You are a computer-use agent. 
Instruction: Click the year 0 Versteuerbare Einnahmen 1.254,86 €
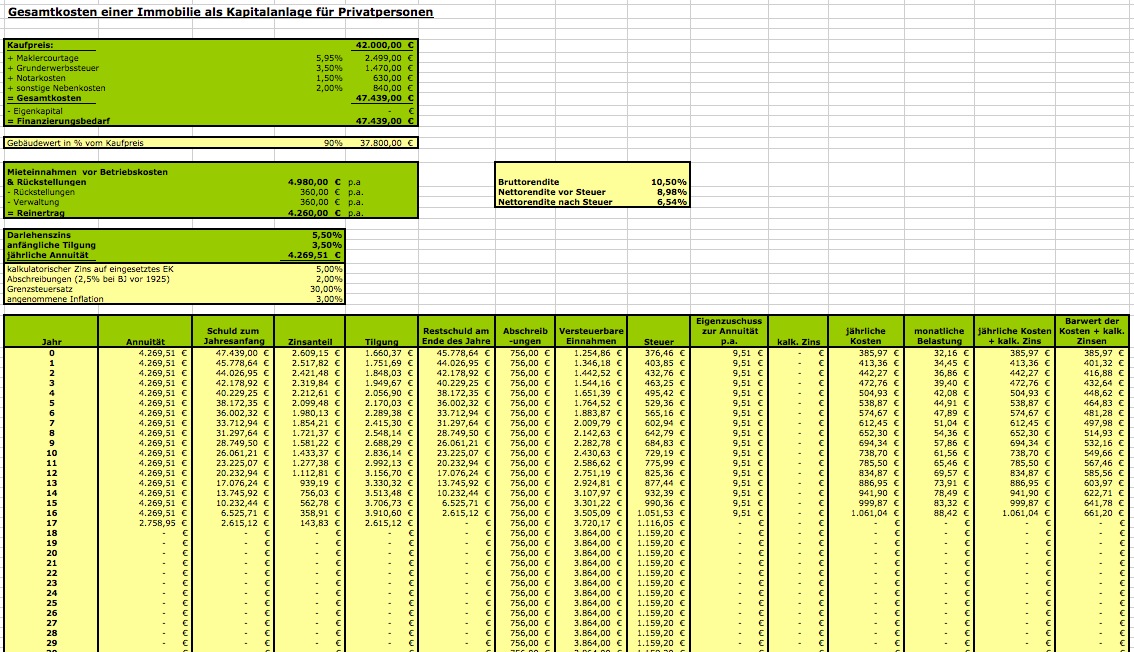(x=598, y=353)
